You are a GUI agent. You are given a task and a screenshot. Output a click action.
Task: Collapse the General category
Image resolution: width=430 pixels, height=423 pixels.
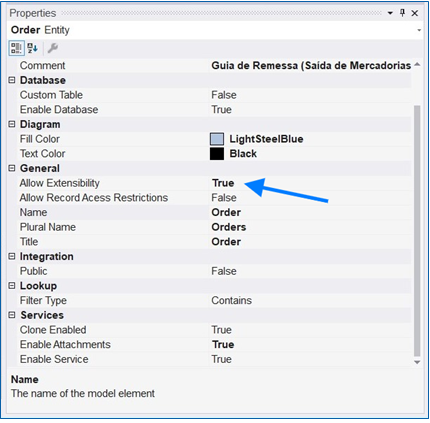click(x=12, y=168)
